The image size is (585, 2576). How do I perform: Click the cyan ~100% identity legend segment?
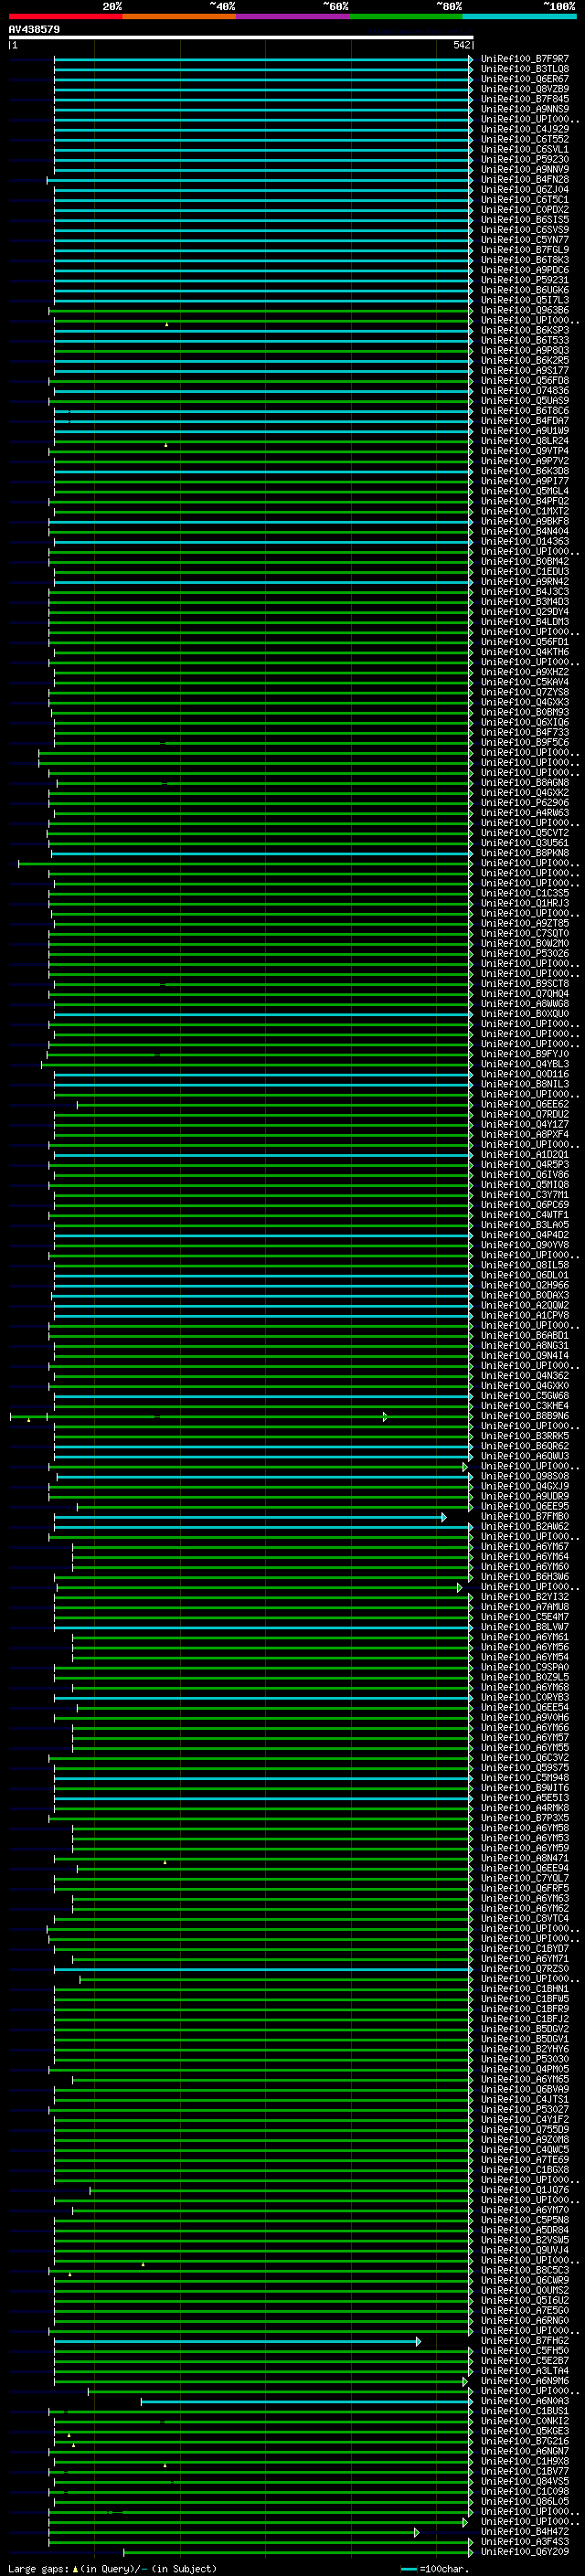[x=520, y=16]
